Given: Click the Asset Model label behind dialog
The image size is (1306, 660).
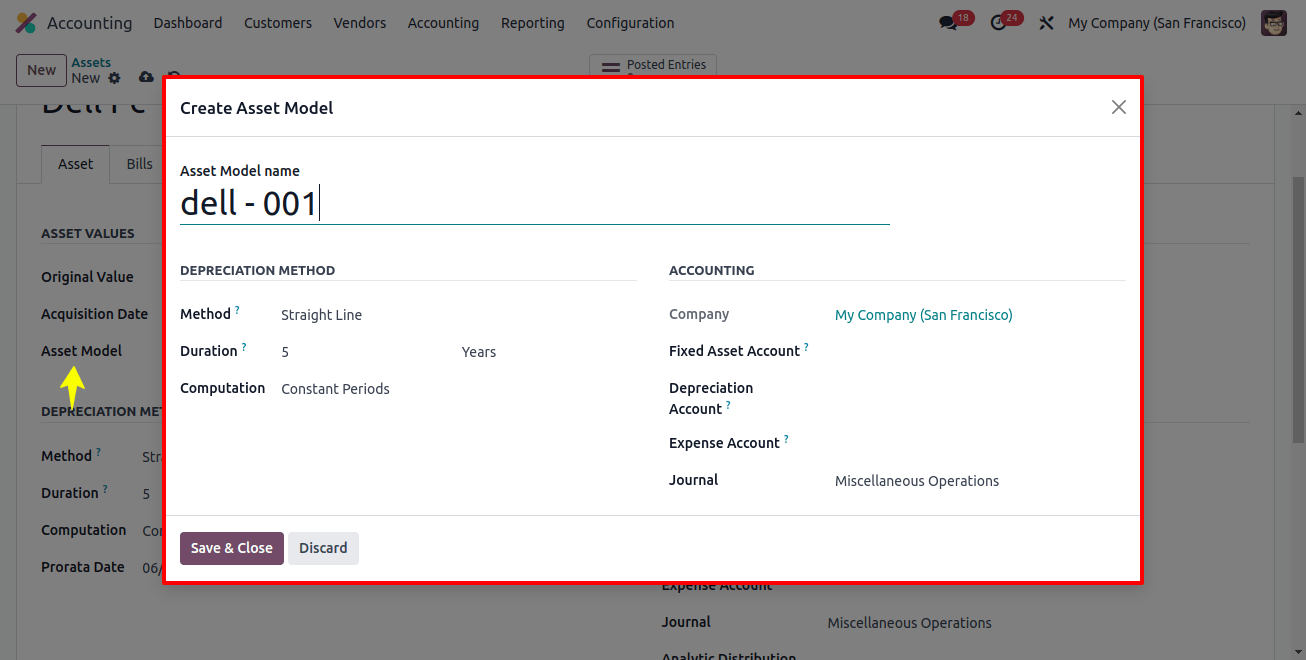Looking at the screenshot, I should point(82,351).
